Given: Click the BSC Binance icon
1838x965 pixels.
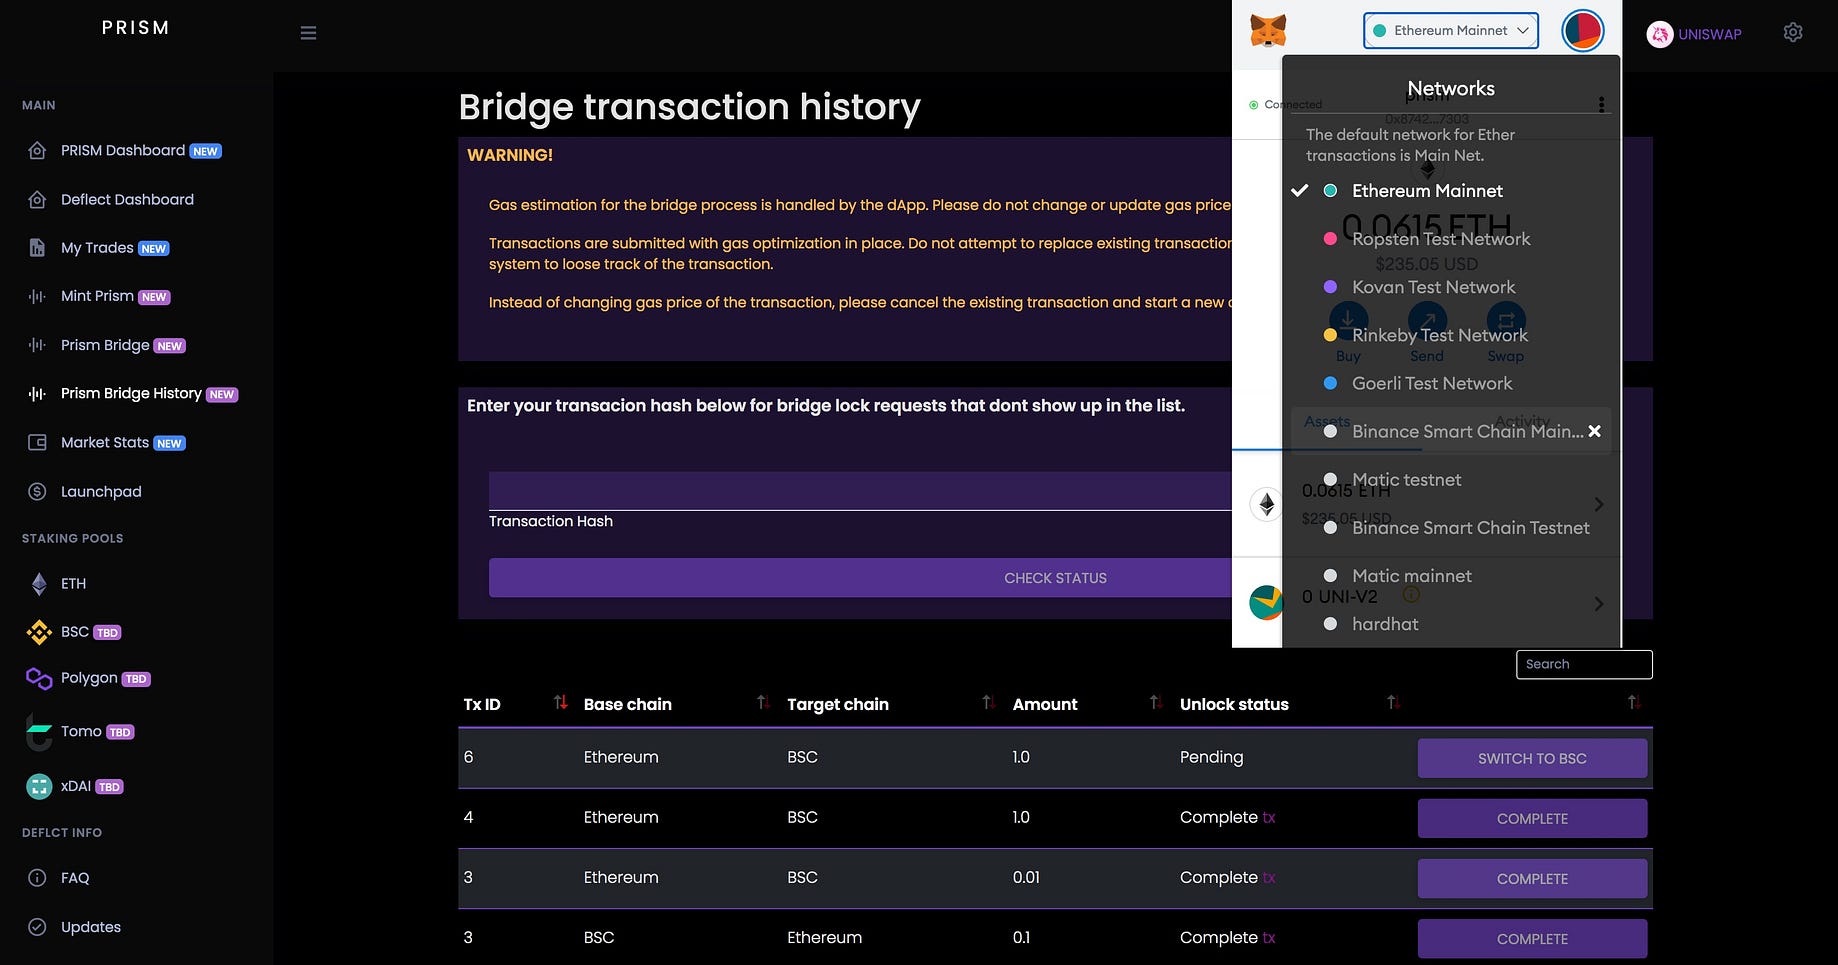Looking at the screenshot, I should pyautogui.click(x=39, y=632).
